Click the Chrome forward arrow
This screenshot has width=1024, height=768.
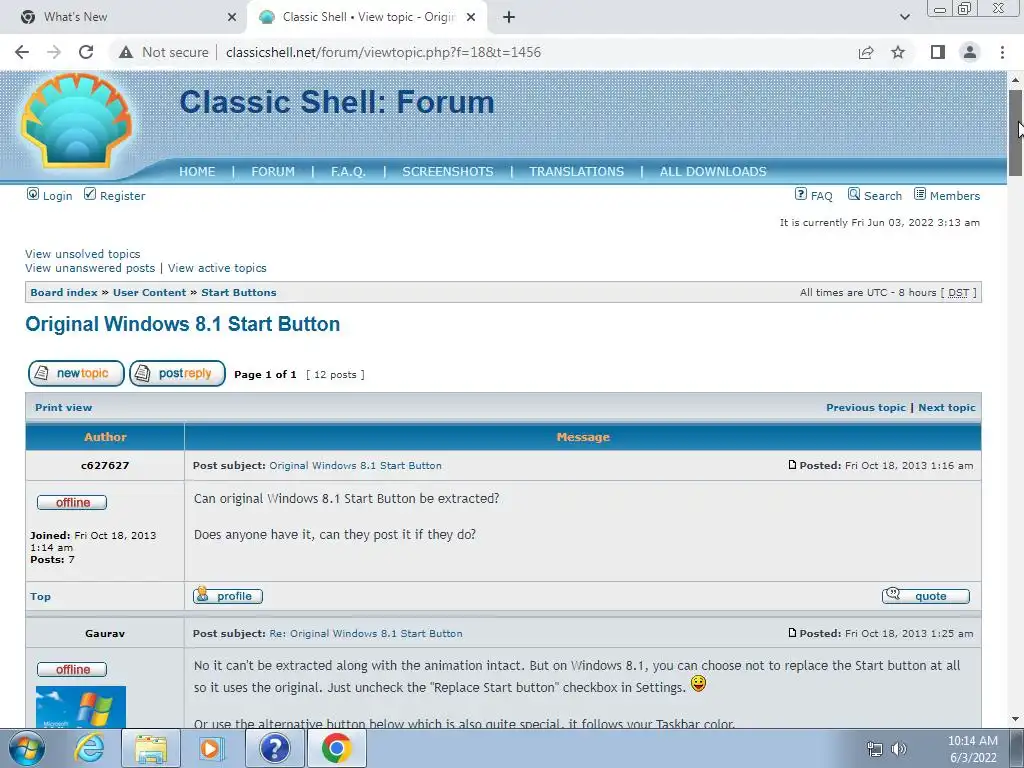click(54, 52)
